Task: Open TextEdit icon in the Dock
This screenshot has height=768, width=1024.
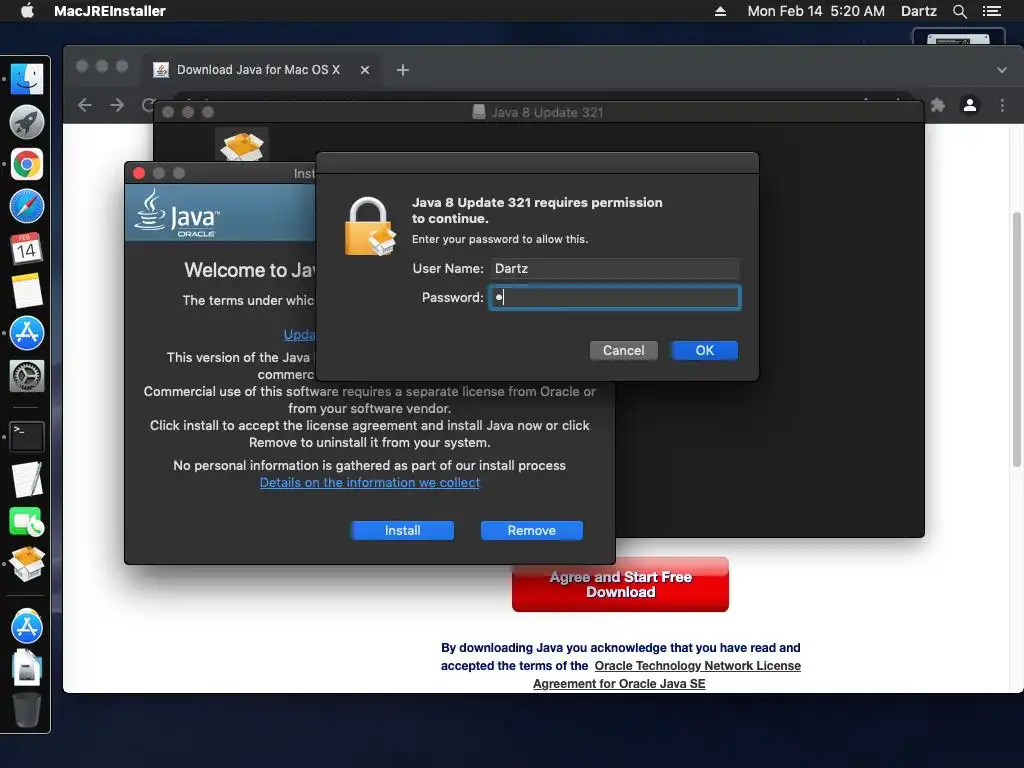Action: tap(27, 479)
